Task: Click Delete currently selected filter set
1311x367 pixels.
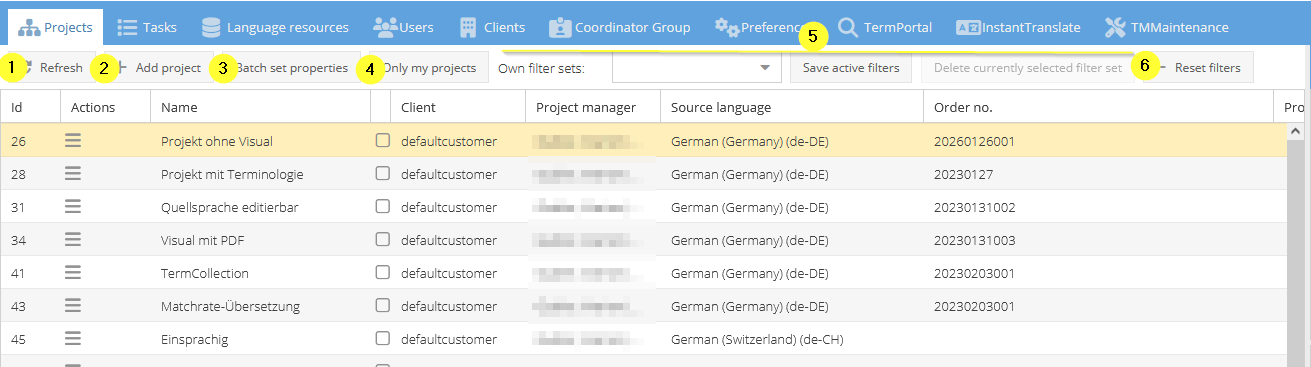Action: (x=1027, y=68)
